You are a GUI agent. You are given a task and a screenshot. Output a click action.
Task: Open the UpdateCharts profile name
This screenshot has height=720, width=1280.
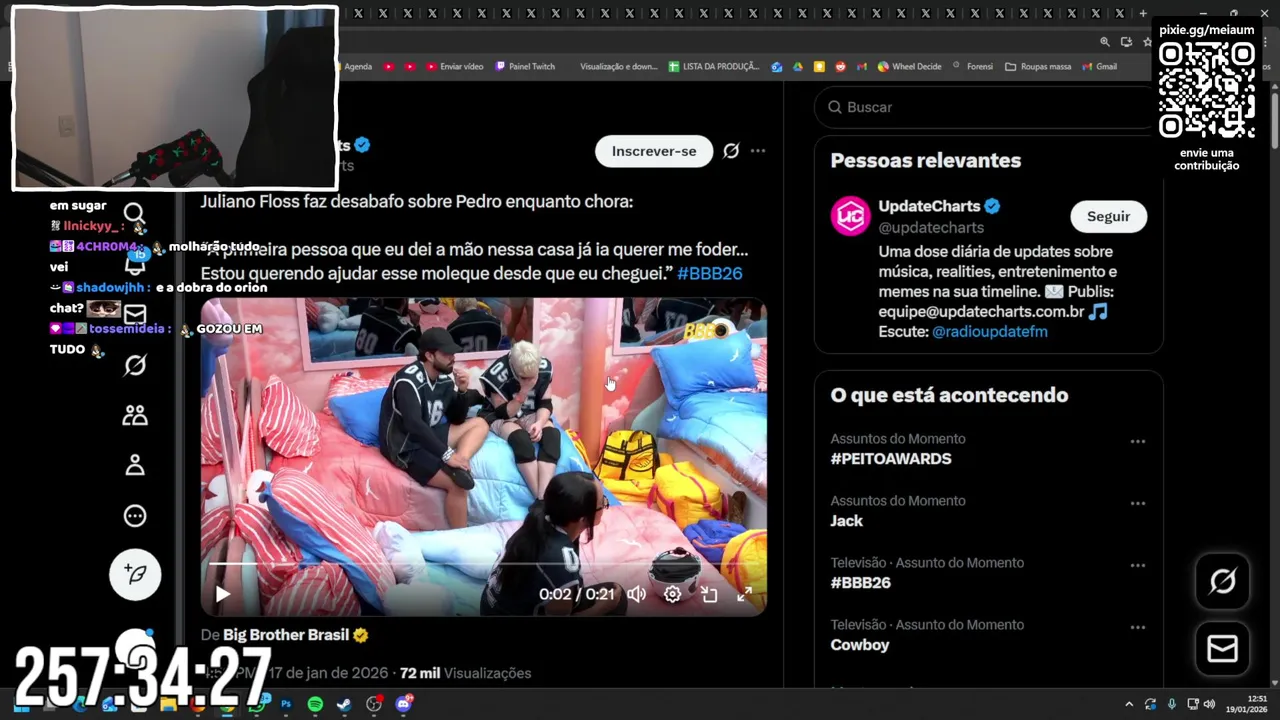tap(929, 206)
